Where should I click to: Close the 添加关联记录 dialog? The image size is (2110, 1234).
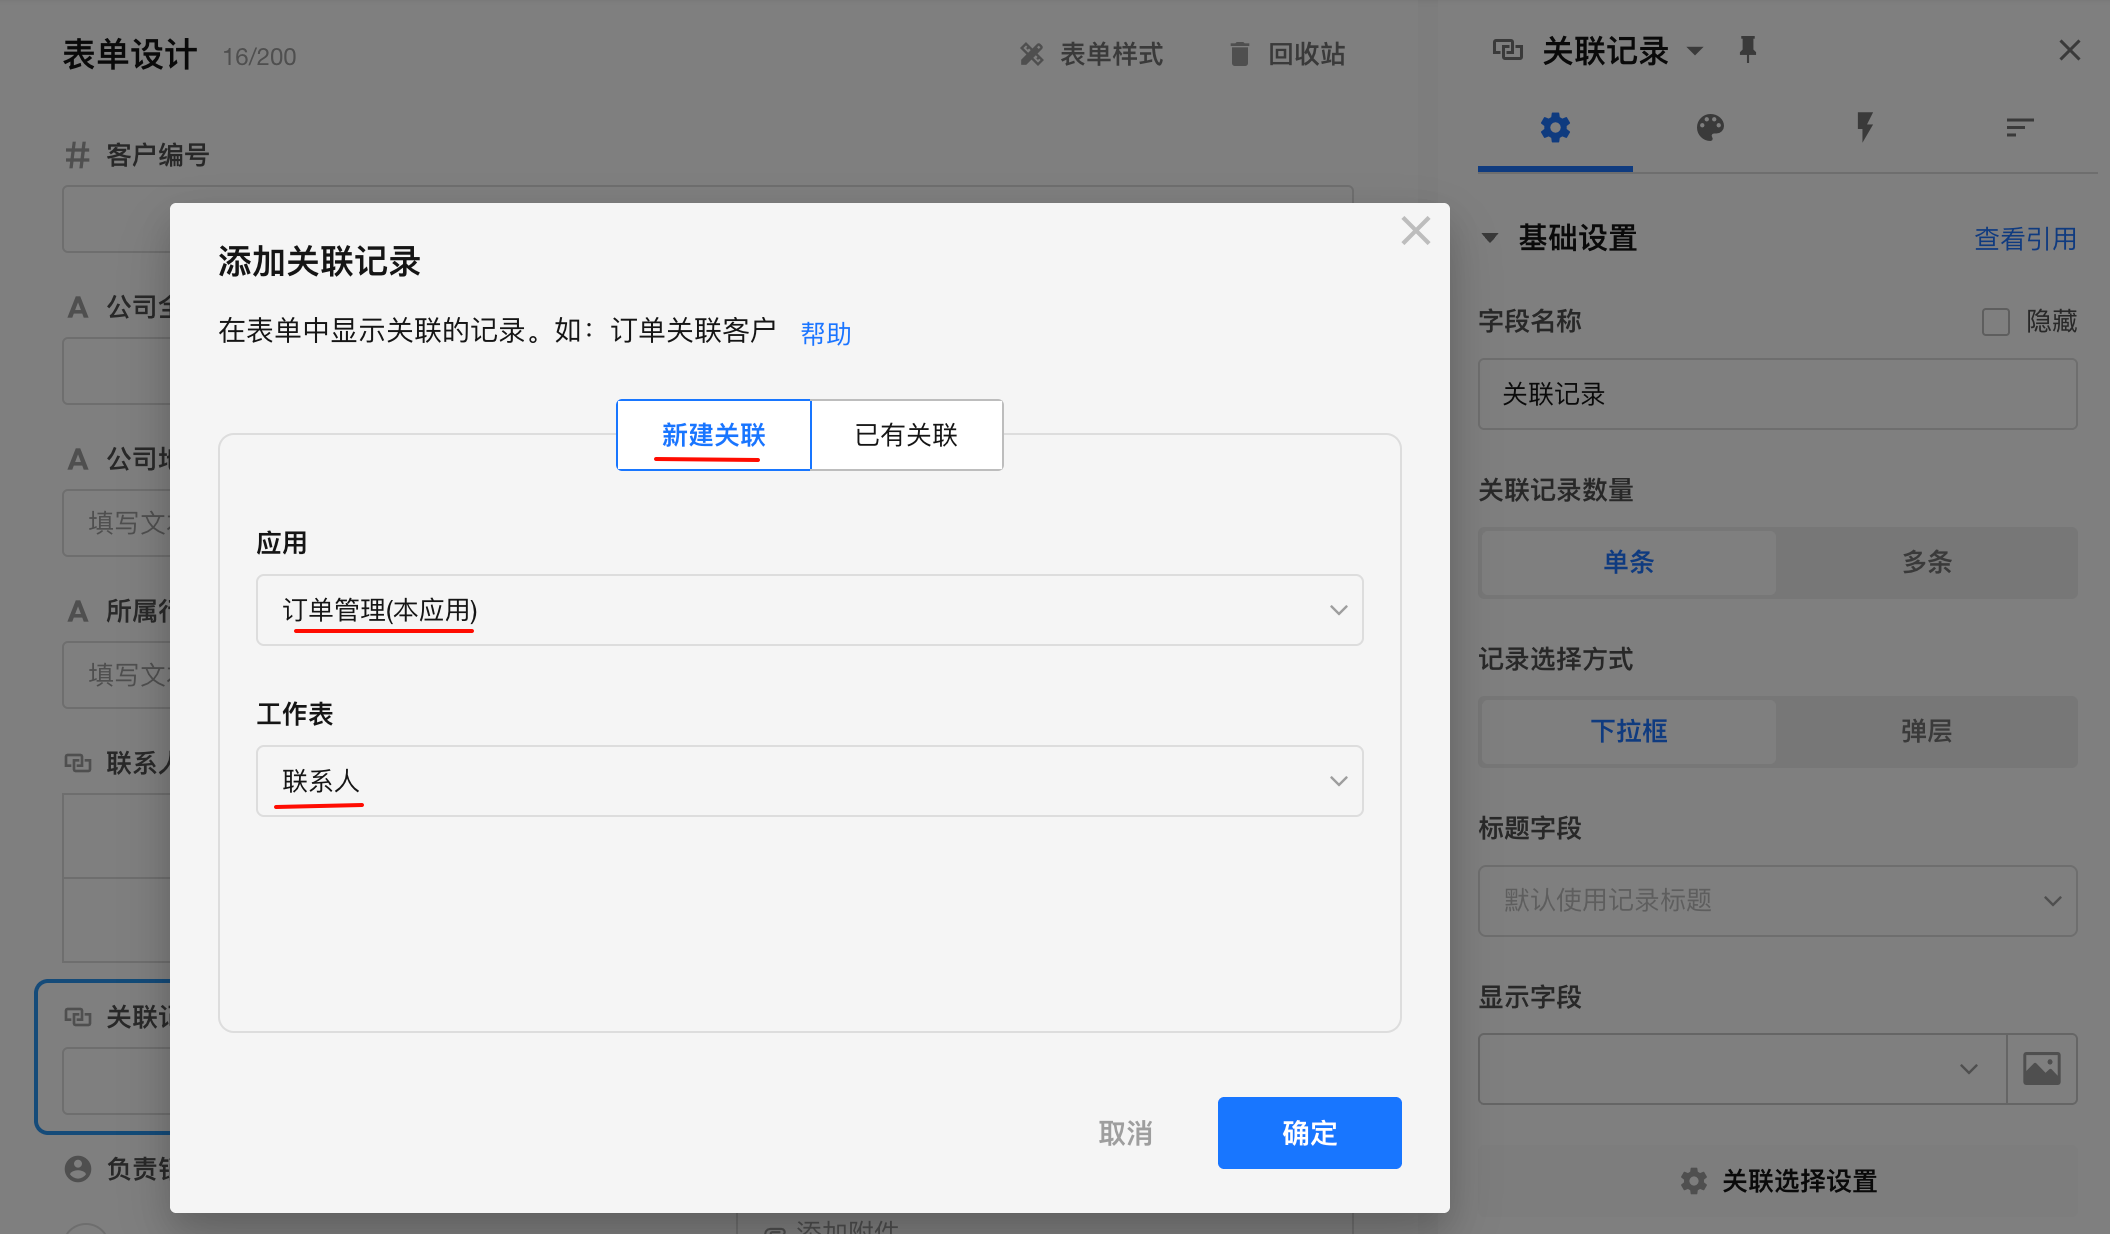coord(1415,231)
